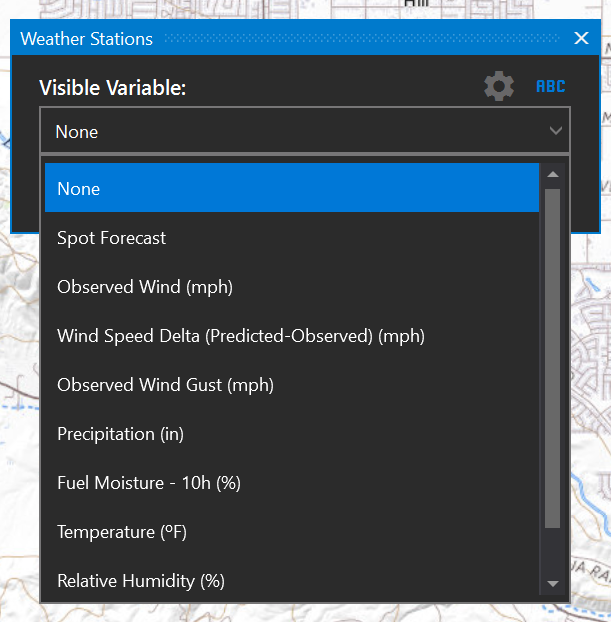
Task: Click the dropdown list scroll down arrow
Action: click(552, 583)
